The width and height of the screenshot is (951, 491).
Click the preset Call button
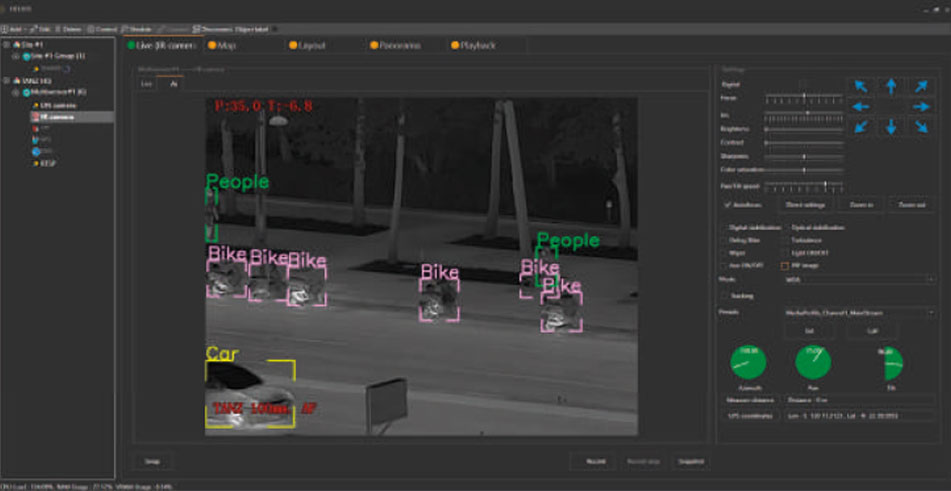pos(872,331)
